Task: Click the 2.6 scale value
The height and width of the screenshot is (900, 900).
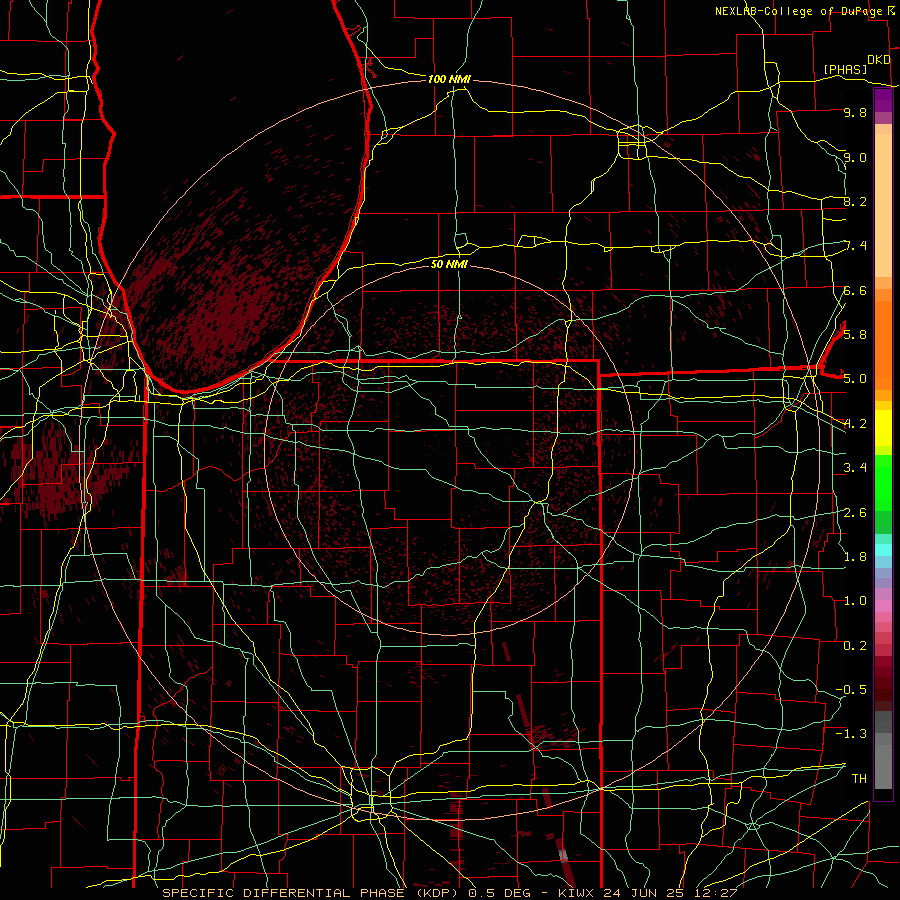Action: (x=855, y=512)
